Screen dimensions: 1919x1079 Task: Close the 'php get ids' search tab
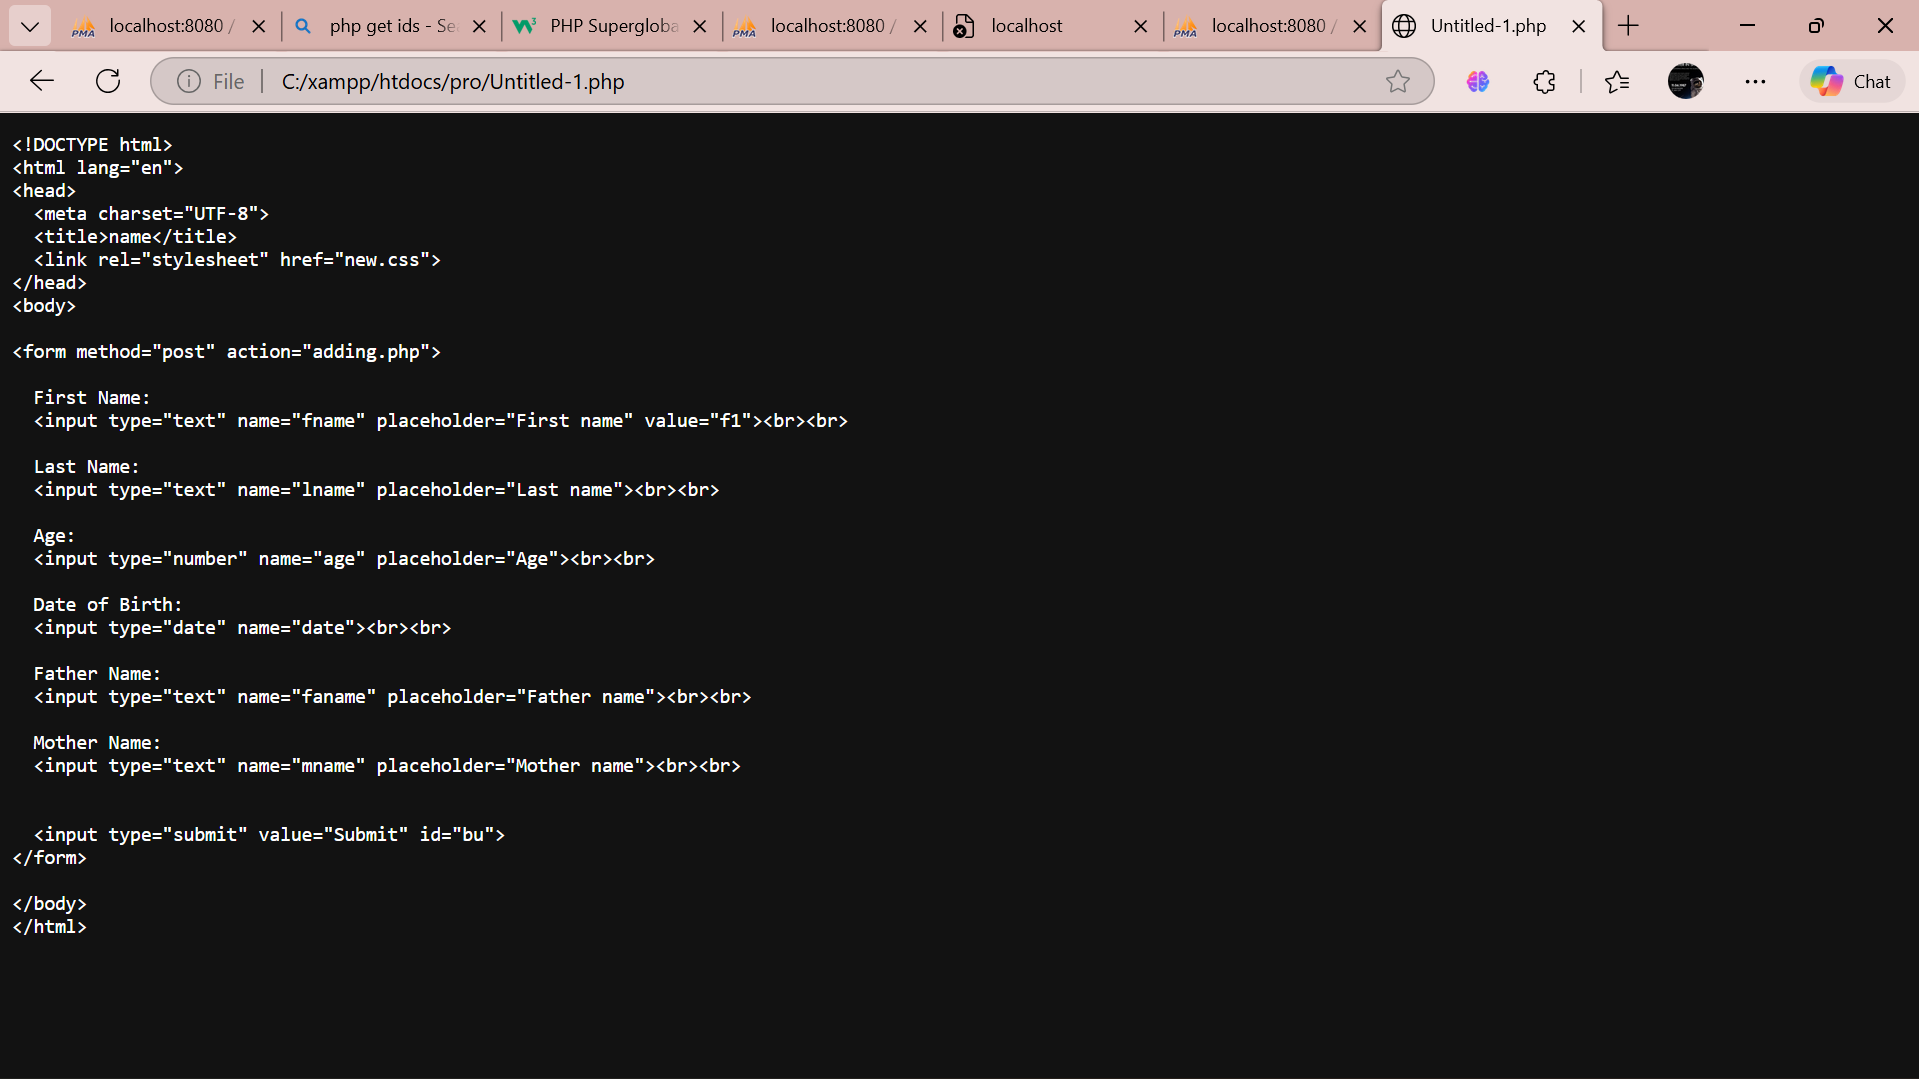[x=479, y=26]
